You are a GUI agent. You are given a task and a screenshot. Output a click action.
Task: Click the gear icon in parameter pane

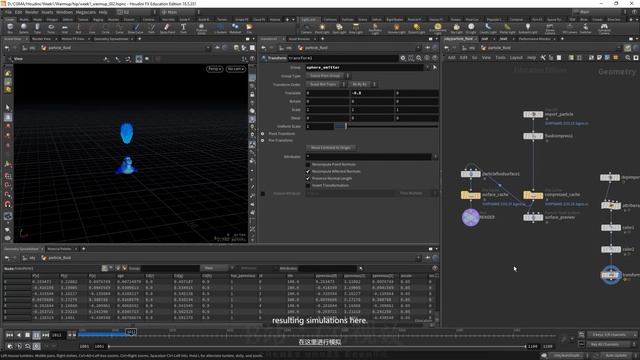tap(403, 58)
